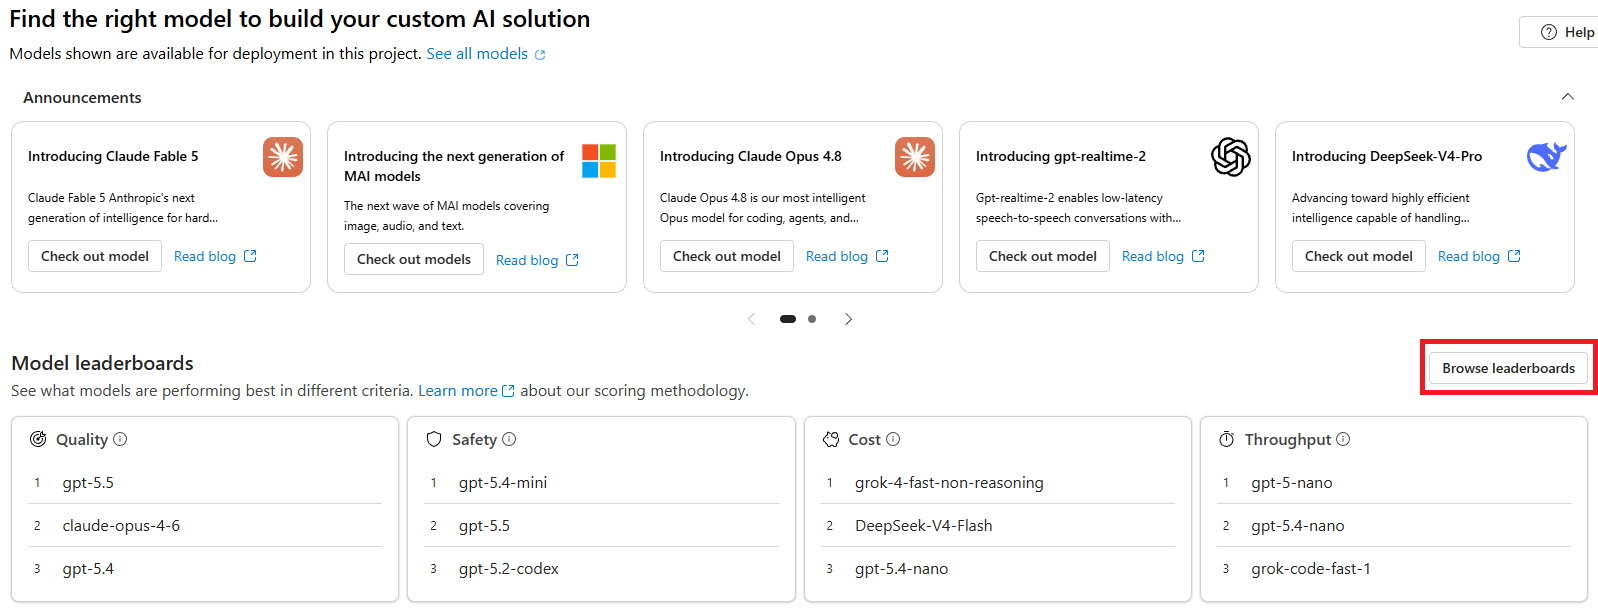The height and width of the screenshot is (610, 1598).
Task: Click external link icon beside Learn more
Action: click(508, 391)
